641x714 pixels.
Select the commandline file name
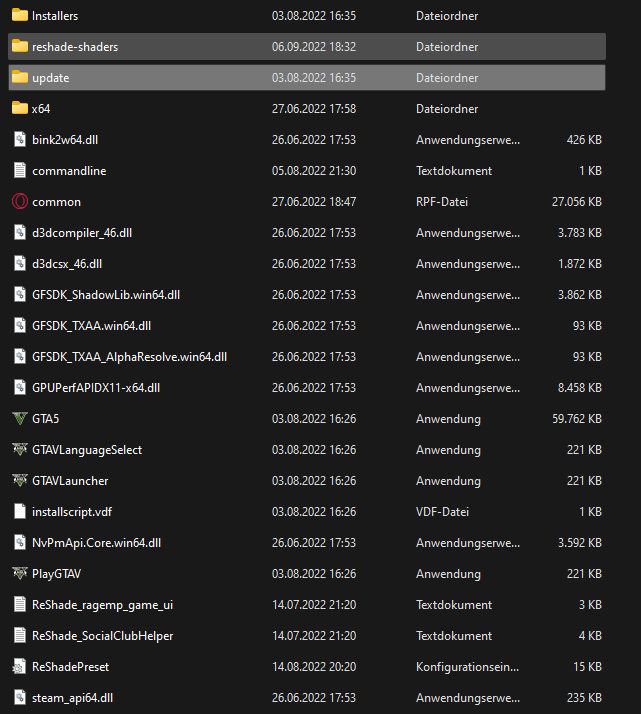tap(69, 171)
